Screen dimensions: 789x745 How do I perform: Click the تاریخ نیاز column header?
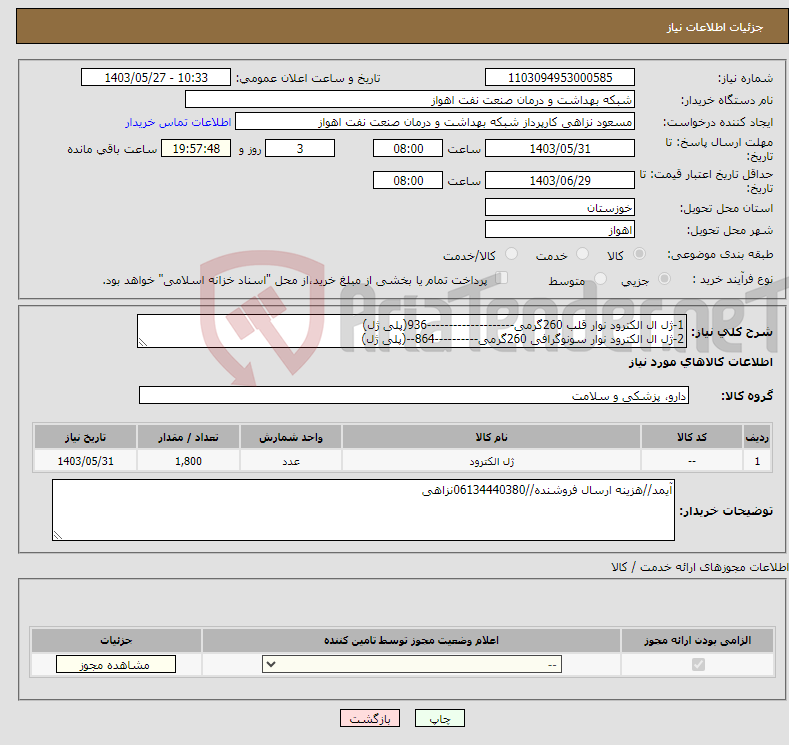86,437
